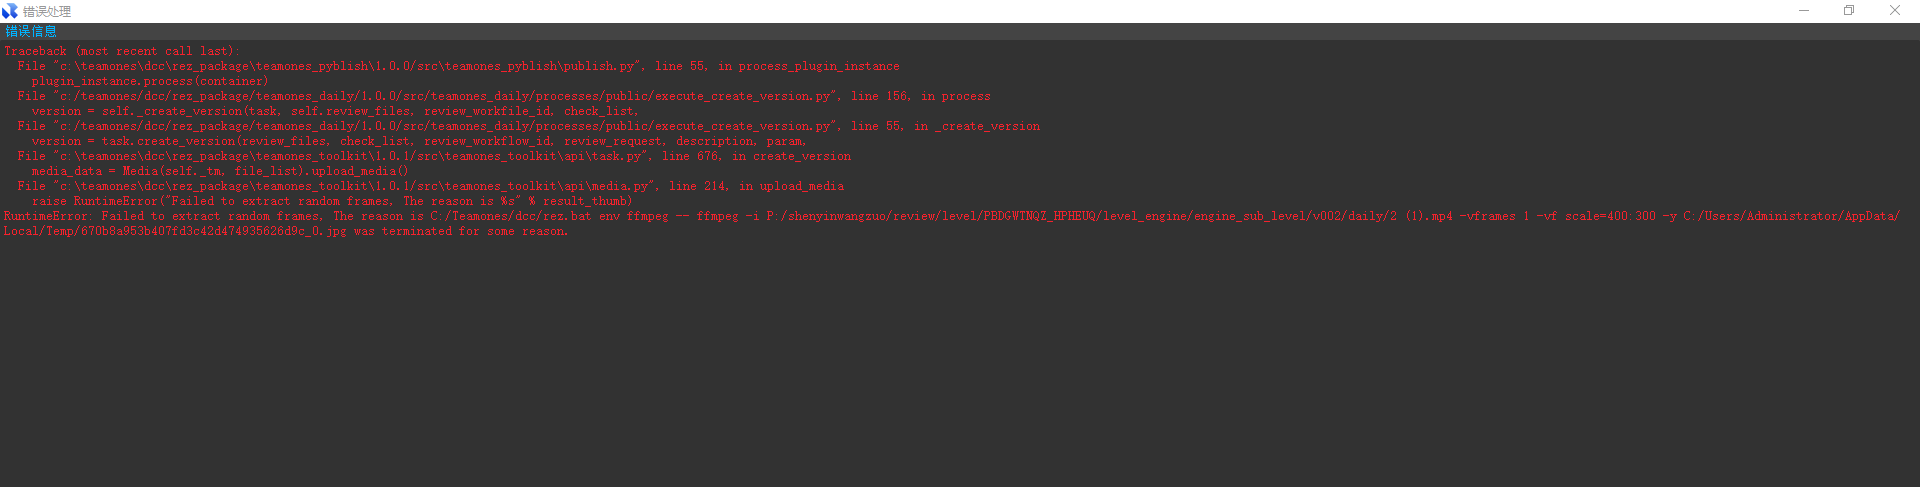Click the empty dark area below the traceback

(960, 370)
